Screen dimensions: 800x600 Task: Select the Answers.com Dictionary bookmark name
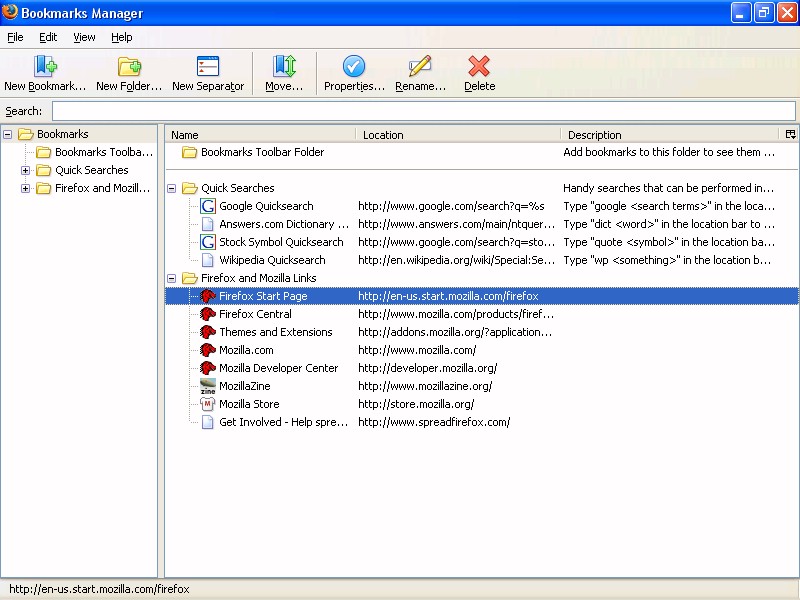(284, 224)
